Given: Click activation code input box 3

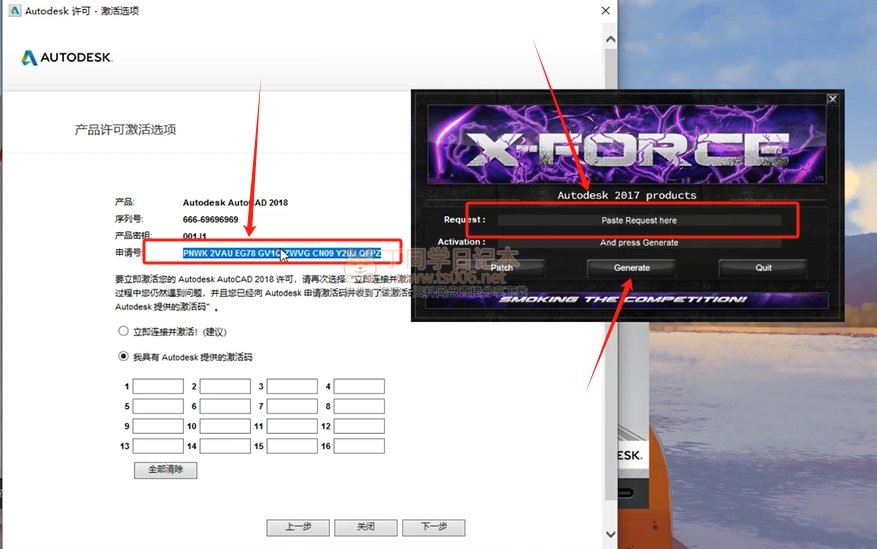Looking at the screenshot, I should (x=293, y=386).
